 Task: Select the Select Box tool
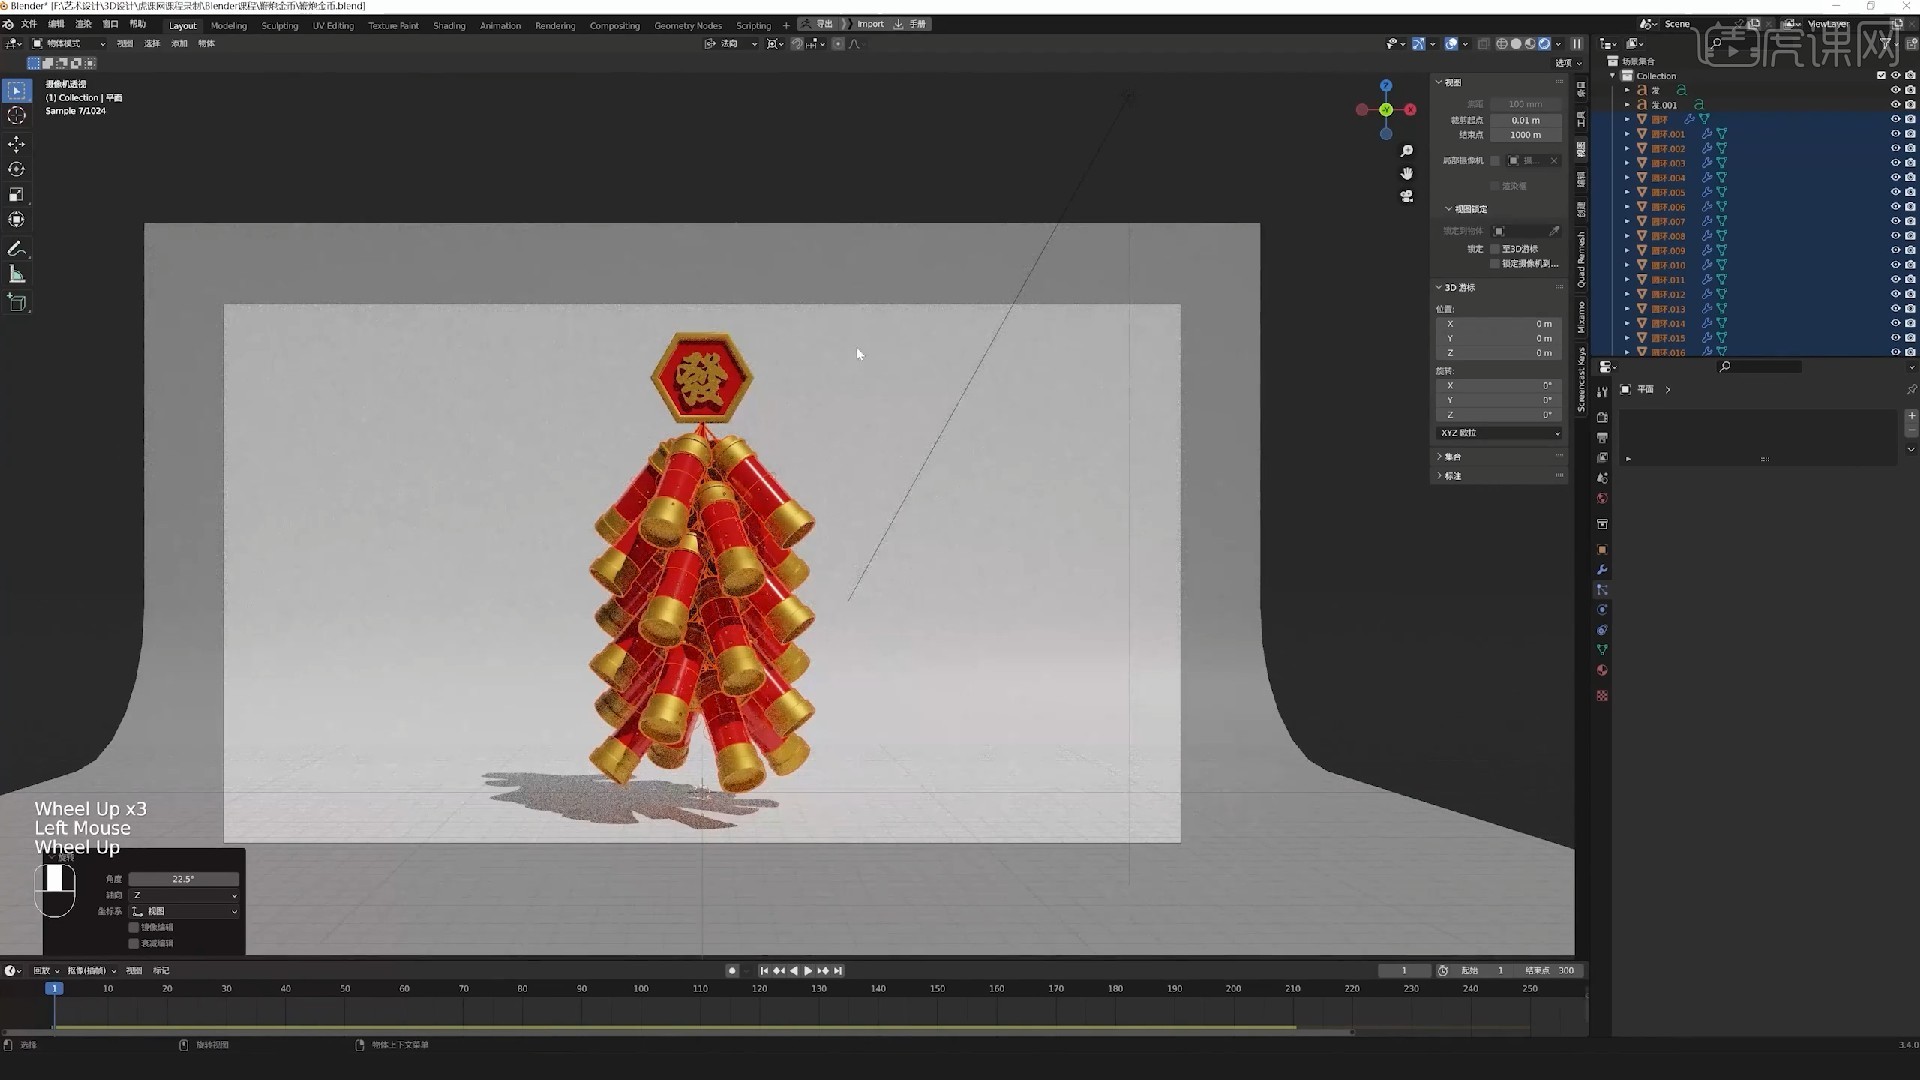click(x=16, y=91)
